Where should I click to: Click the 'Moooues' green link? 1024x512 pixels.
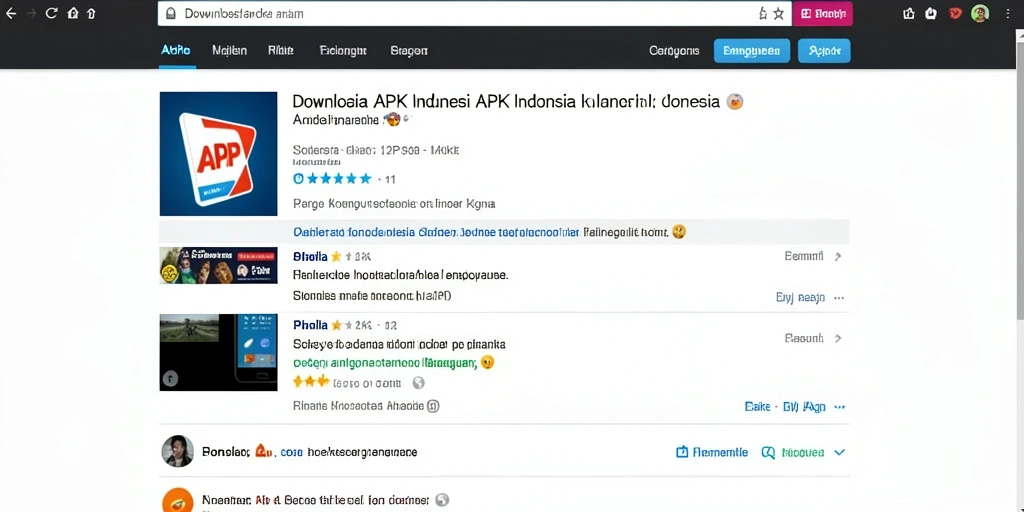[x=803, y=452]
